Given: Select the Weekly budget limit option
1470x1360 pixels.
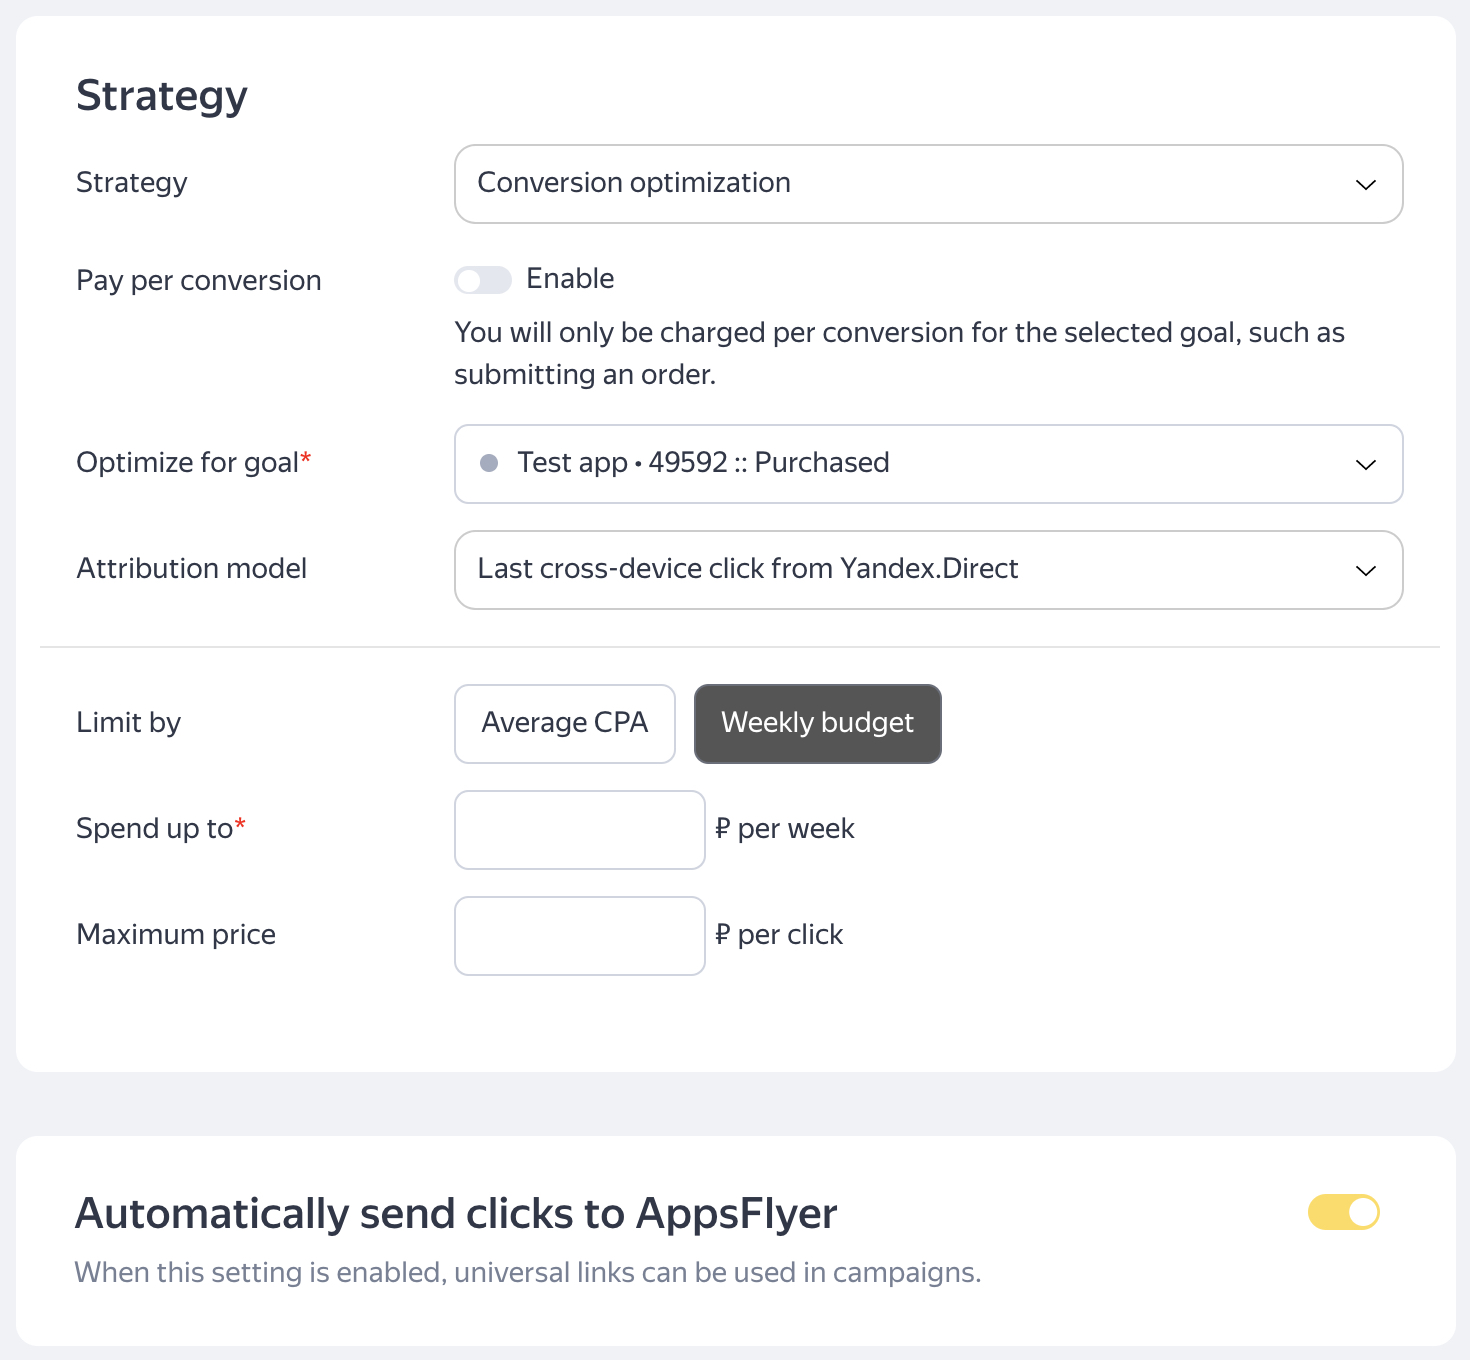Looking at the screenshot, I should tap(818, 724).
